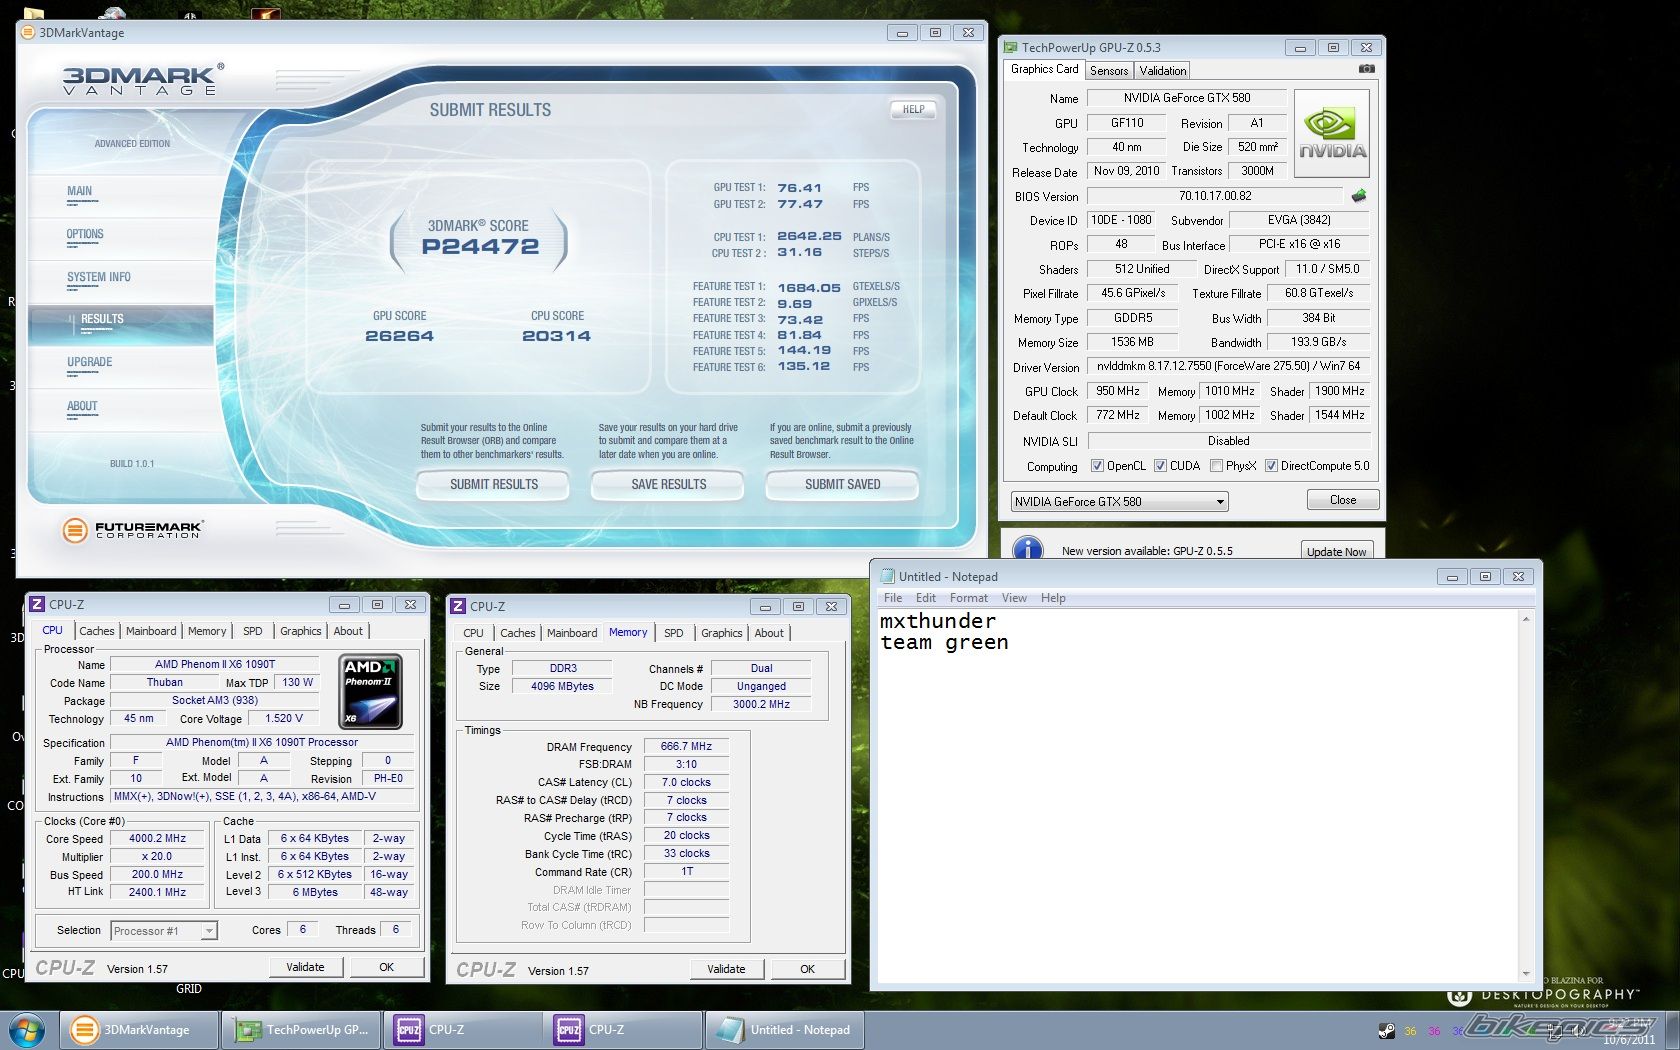Click the Update Now button

click(x=1336, y=551)
